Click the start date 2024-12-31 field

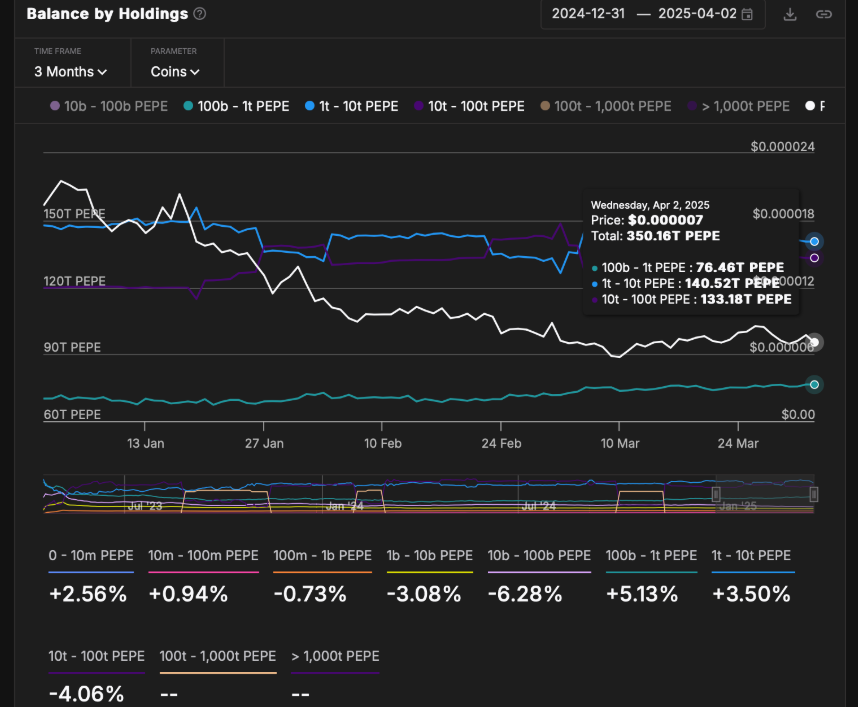588,14
